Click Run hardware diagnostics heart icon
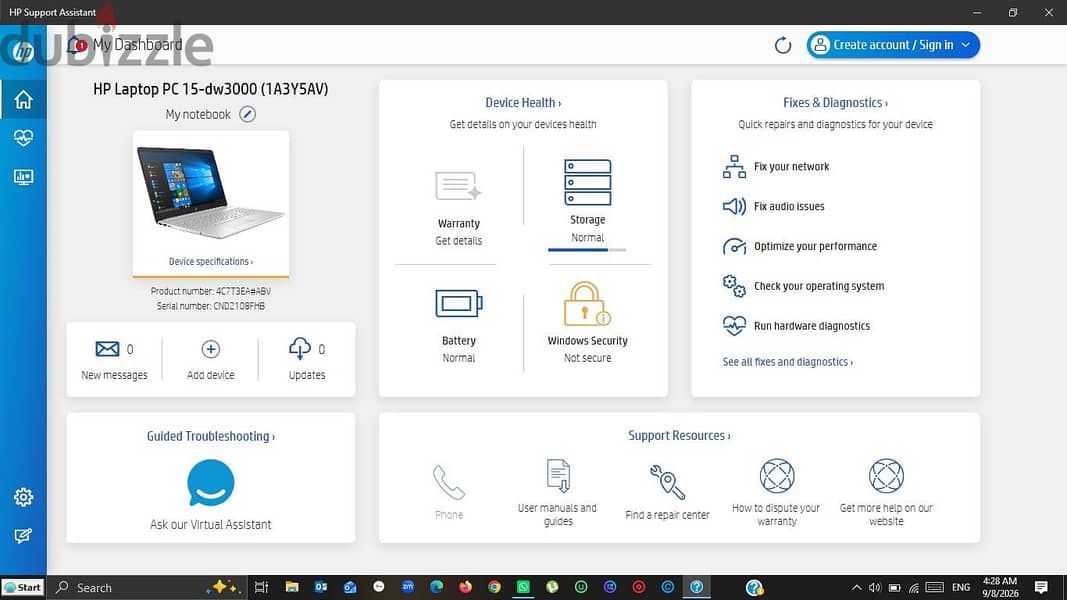This screenshot has height=600, width=1067. pos(734,326)
